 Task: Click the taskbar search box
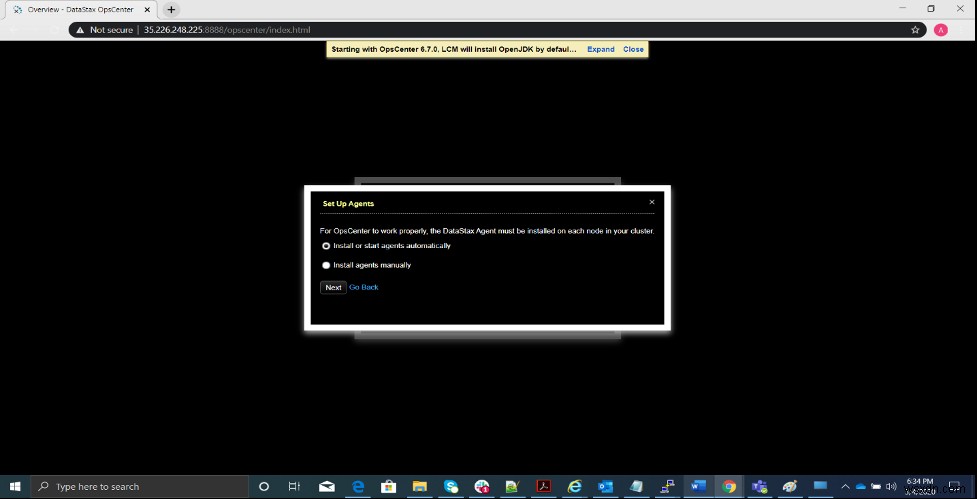[140, 487]
